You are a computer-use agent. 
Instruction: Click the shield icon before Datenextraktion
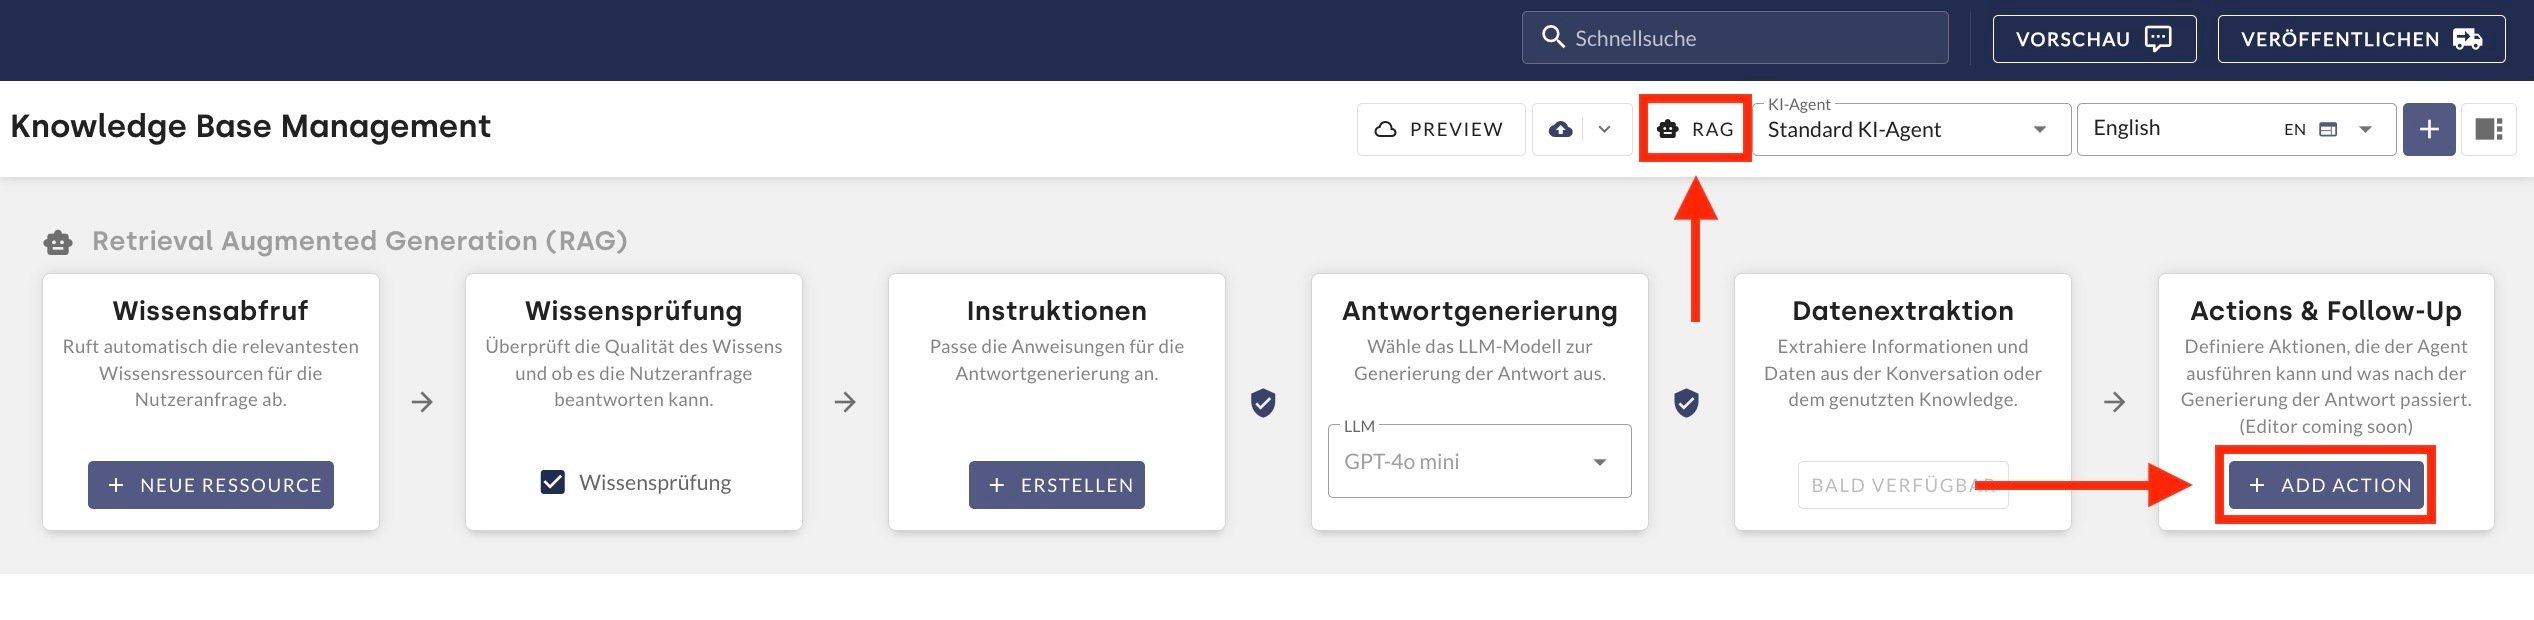1686,403
